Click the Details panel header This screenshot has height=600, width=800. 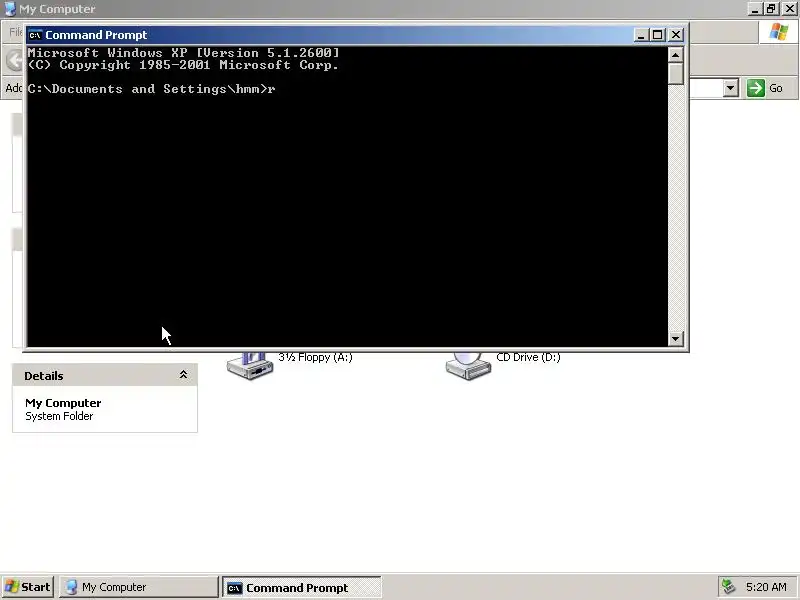pyautogui.click(x=105, y=376)
